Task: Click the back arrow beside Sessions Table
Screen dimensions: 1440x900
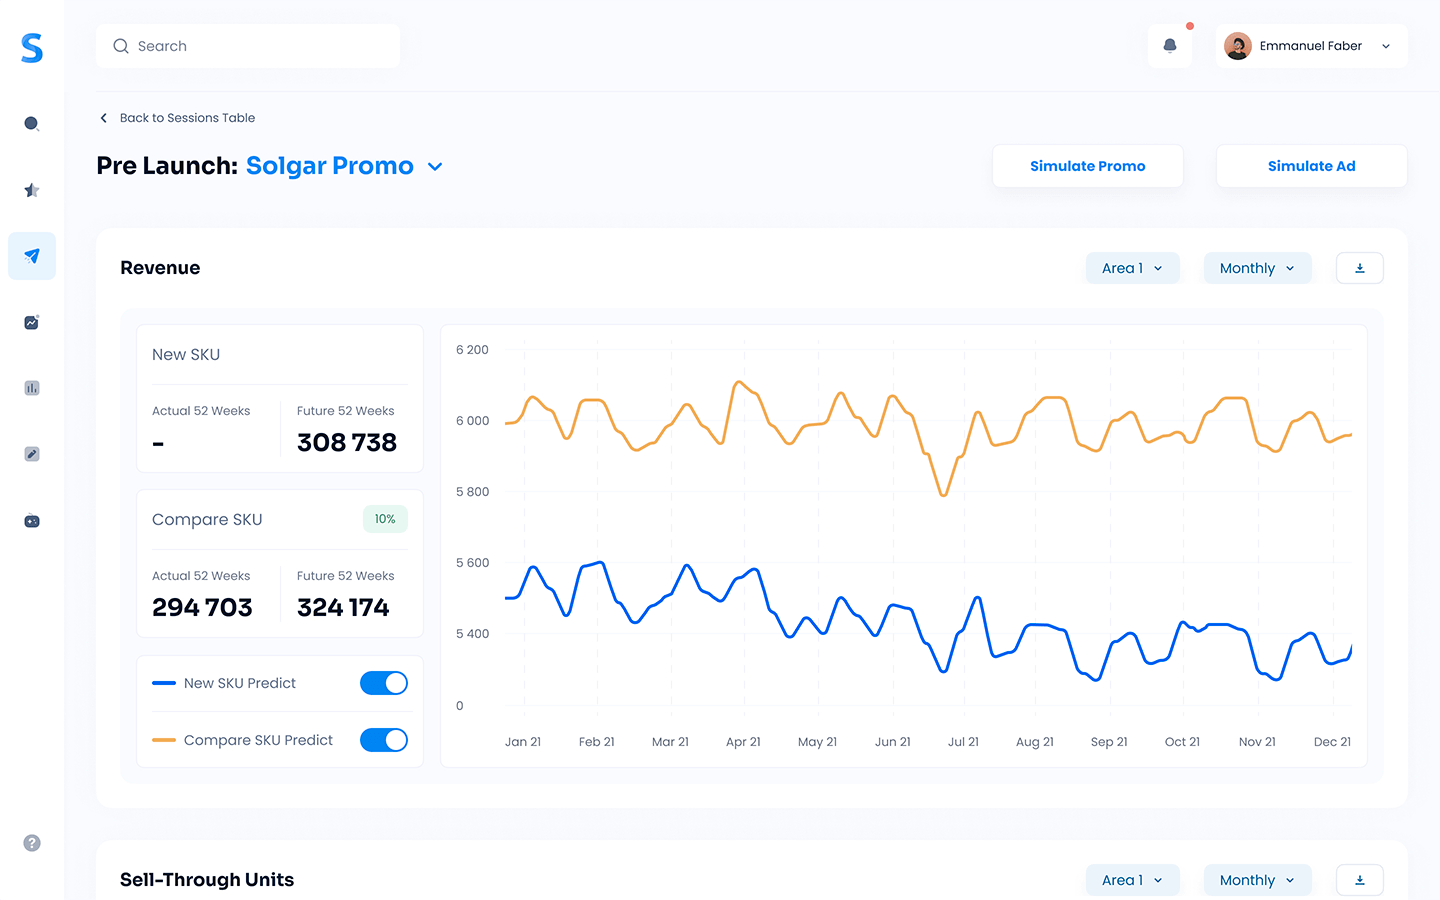Action: (103, 118)
